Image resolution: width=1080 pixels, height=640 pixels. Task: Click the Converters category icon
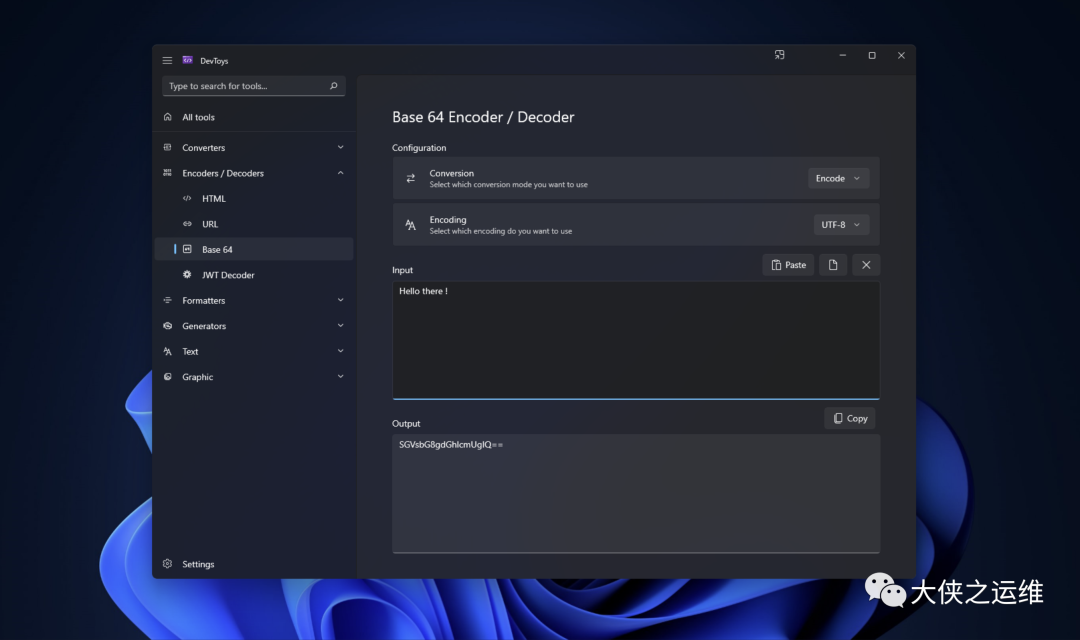coord(167,147)
